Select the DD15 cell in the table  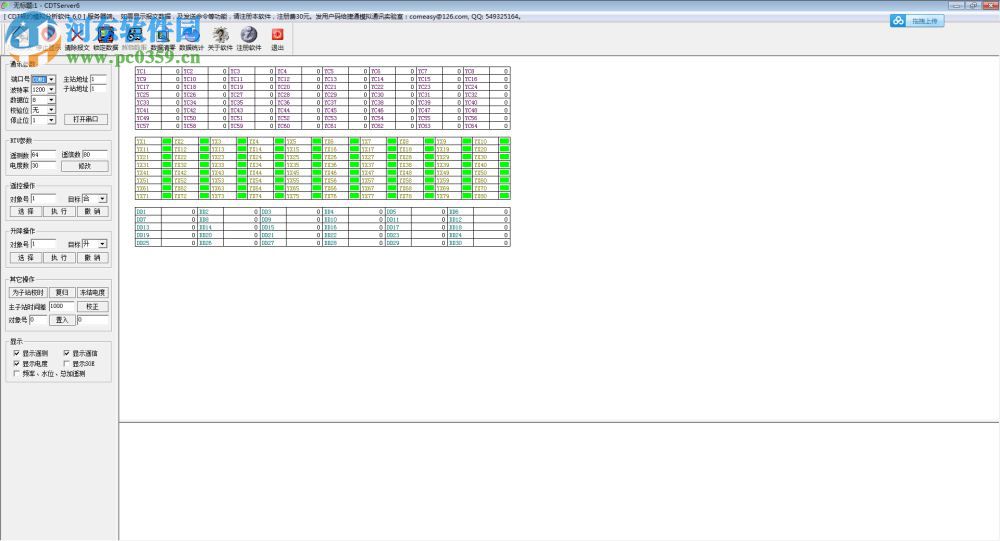click(x=273, y=227)
